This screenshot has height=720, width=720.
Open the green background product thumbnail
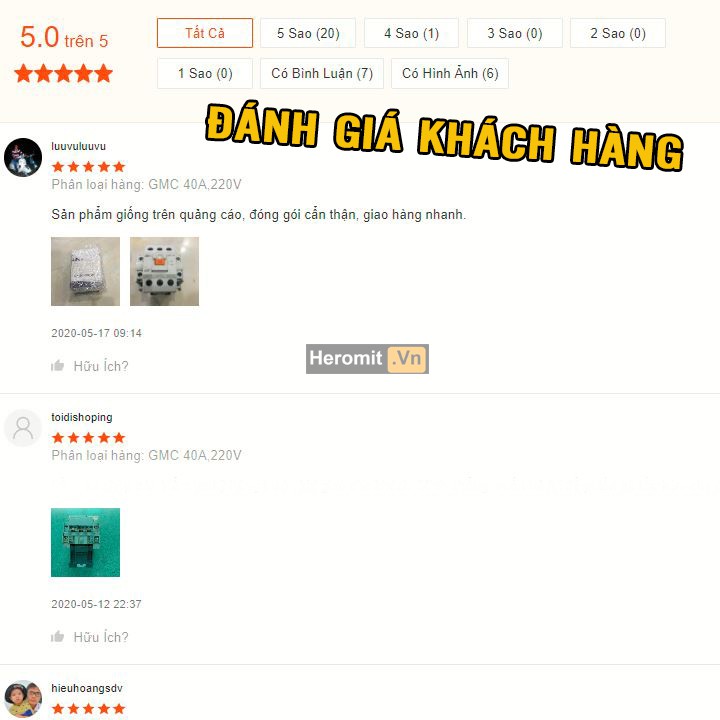(x=85, y=542)
